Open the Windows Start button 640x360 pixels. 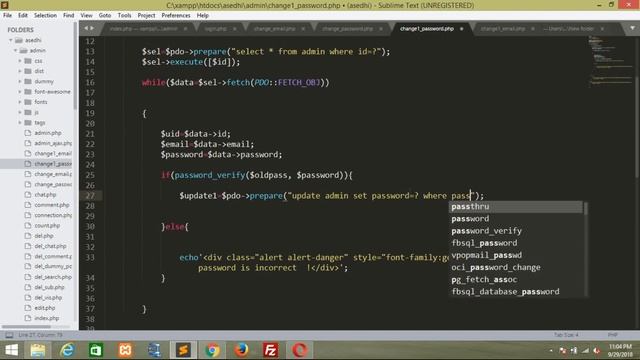point(11,350)
